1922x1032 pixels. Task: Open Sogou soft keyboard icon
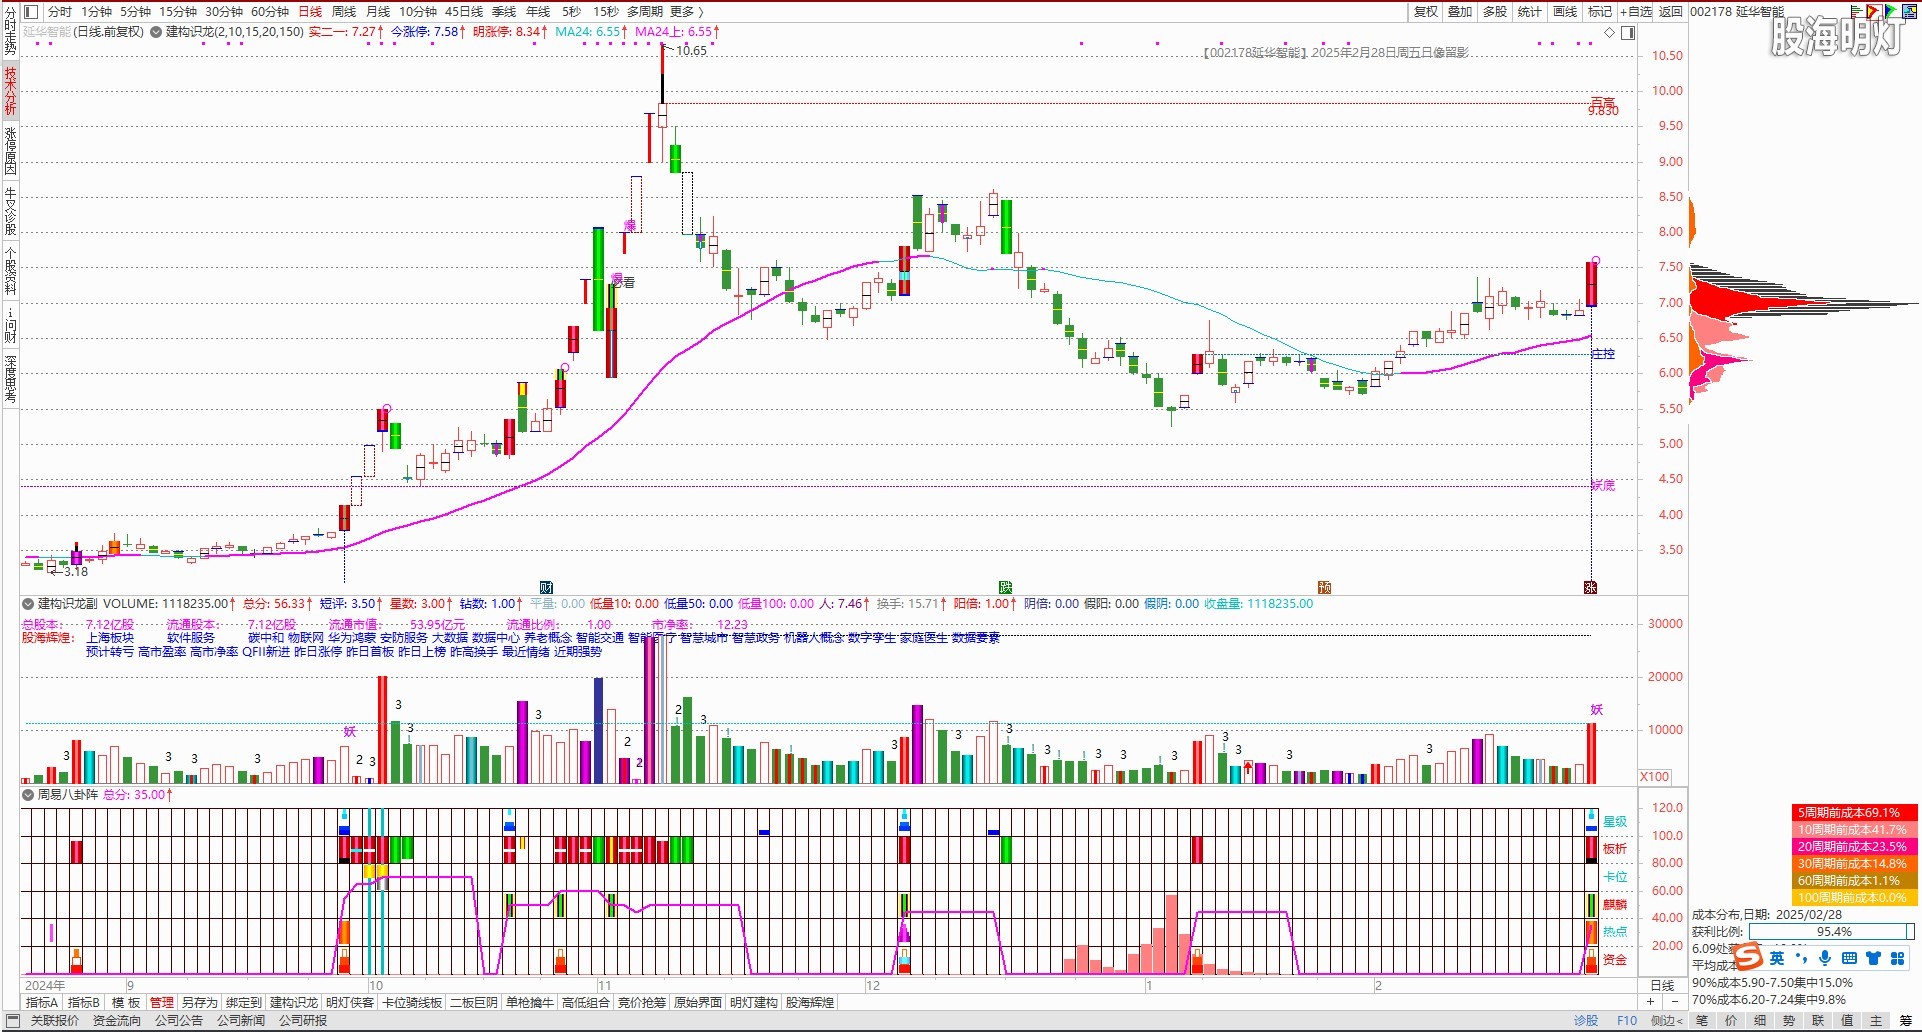[x=1849, y=958]
